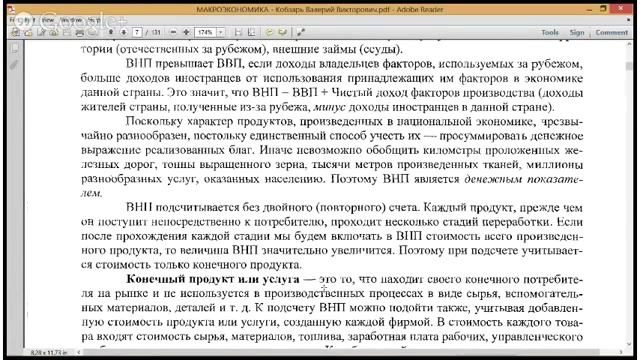
Task: Click the fit width scrolling icon
Action: coord(238,32)
